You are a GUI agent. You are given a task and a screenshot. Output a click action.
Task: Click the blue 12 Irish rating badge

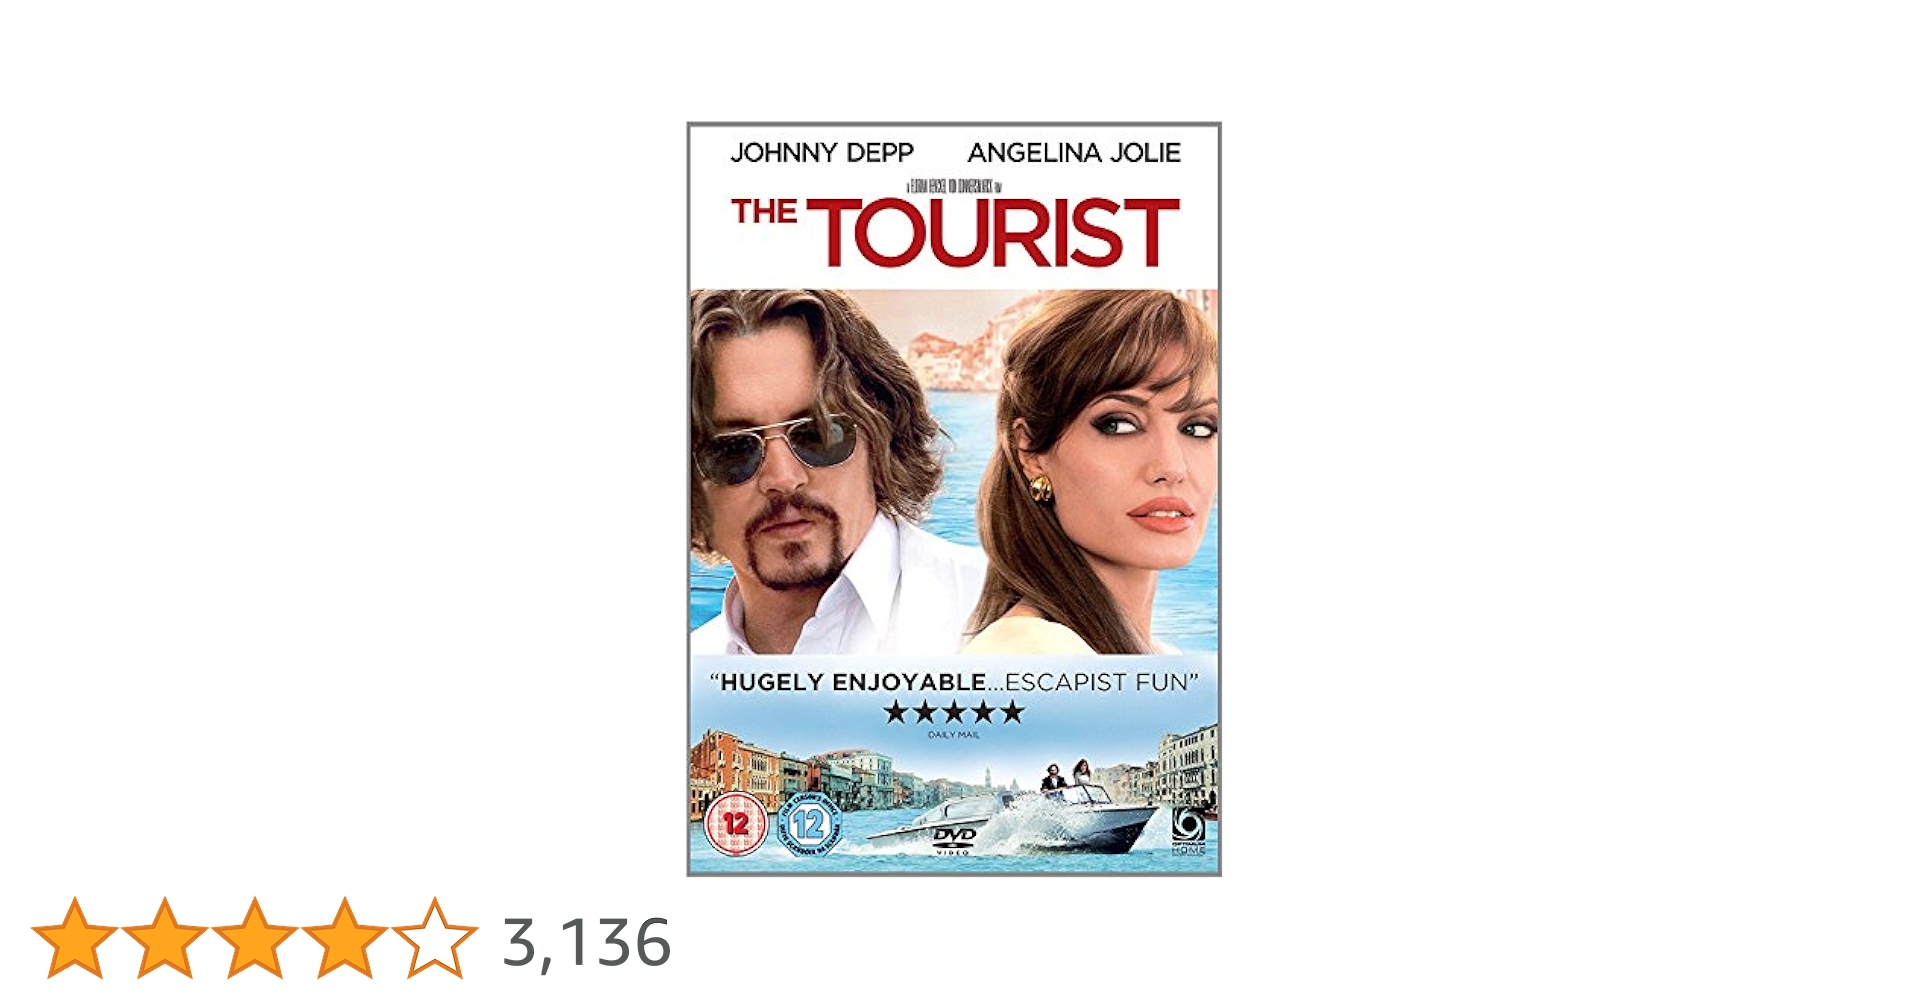tap(809, 824)
